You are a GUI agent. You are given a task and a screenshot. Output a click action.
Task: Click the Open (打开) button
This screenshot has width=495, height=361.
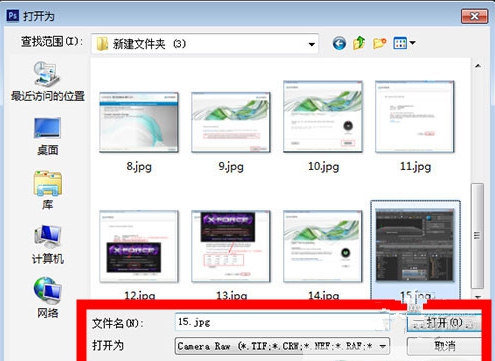click(444, 322)
